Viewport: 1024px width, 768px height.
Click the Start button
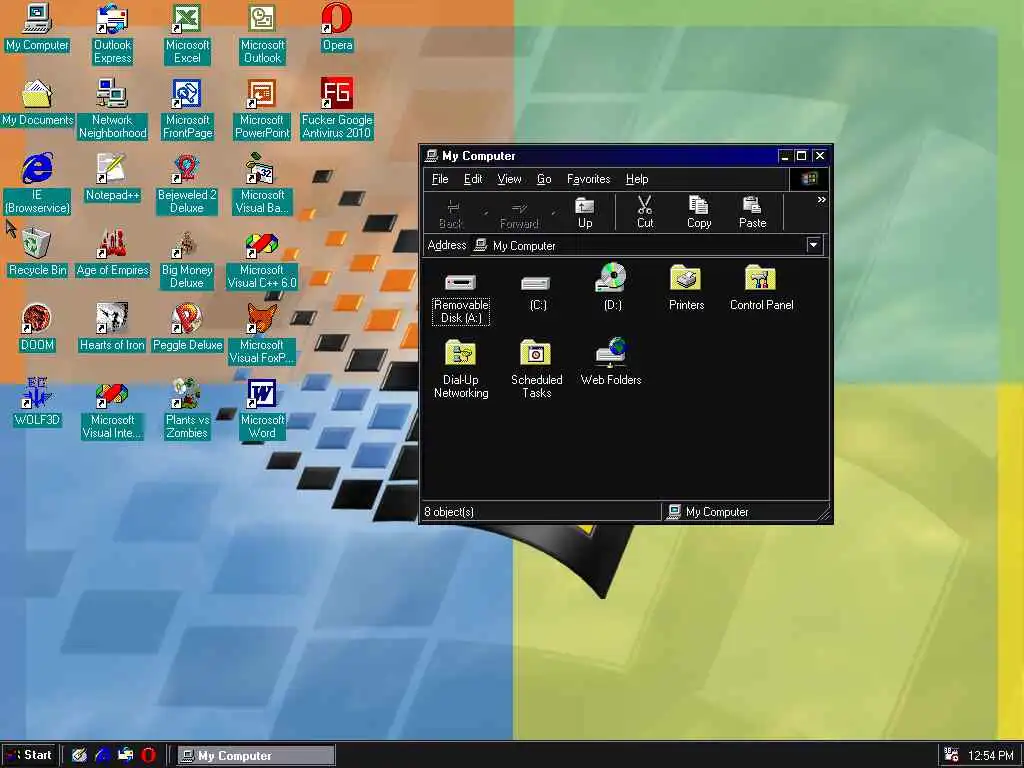point(28,755)
